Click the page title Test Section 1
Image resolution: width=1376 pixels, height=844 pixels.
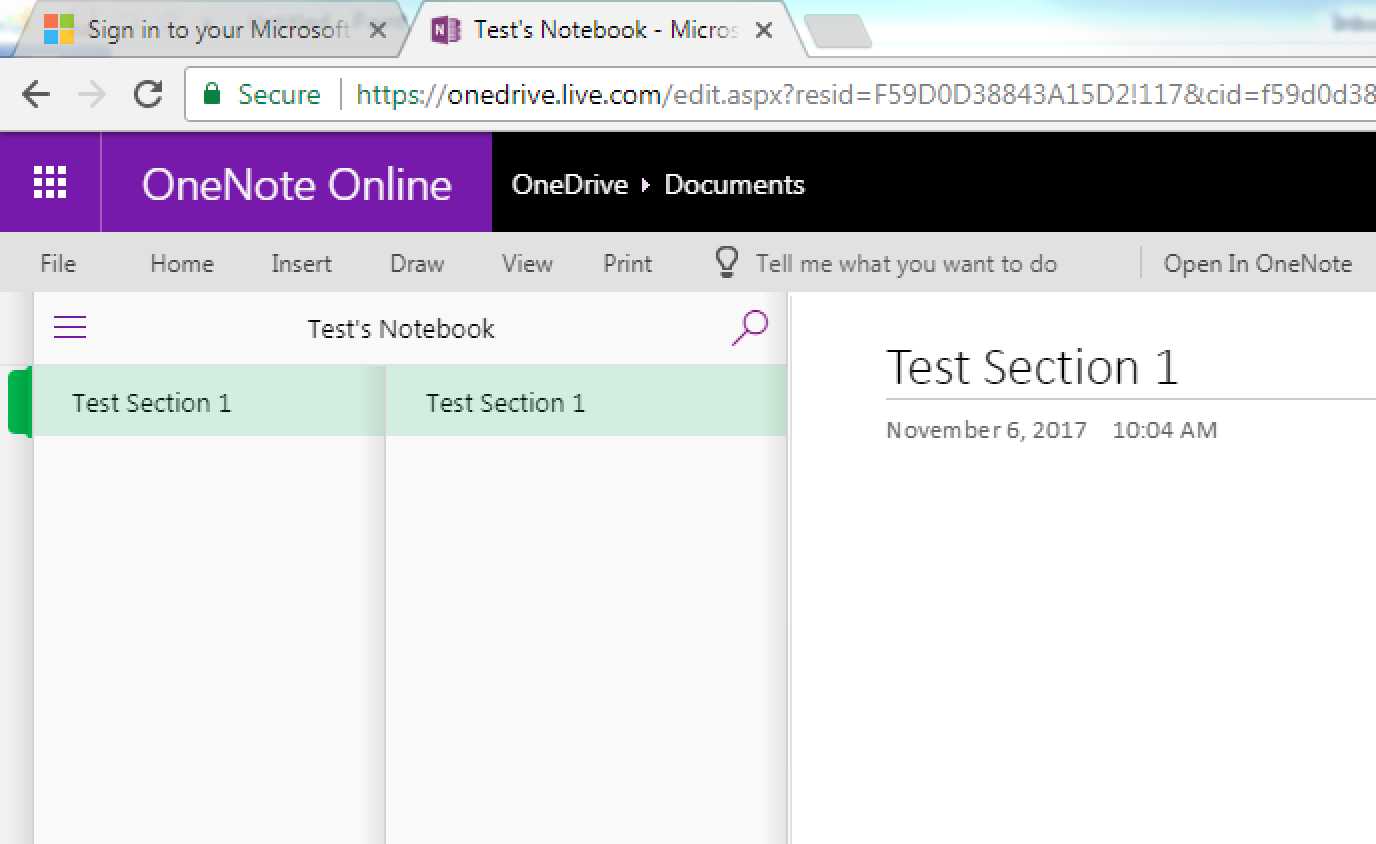1032,367
